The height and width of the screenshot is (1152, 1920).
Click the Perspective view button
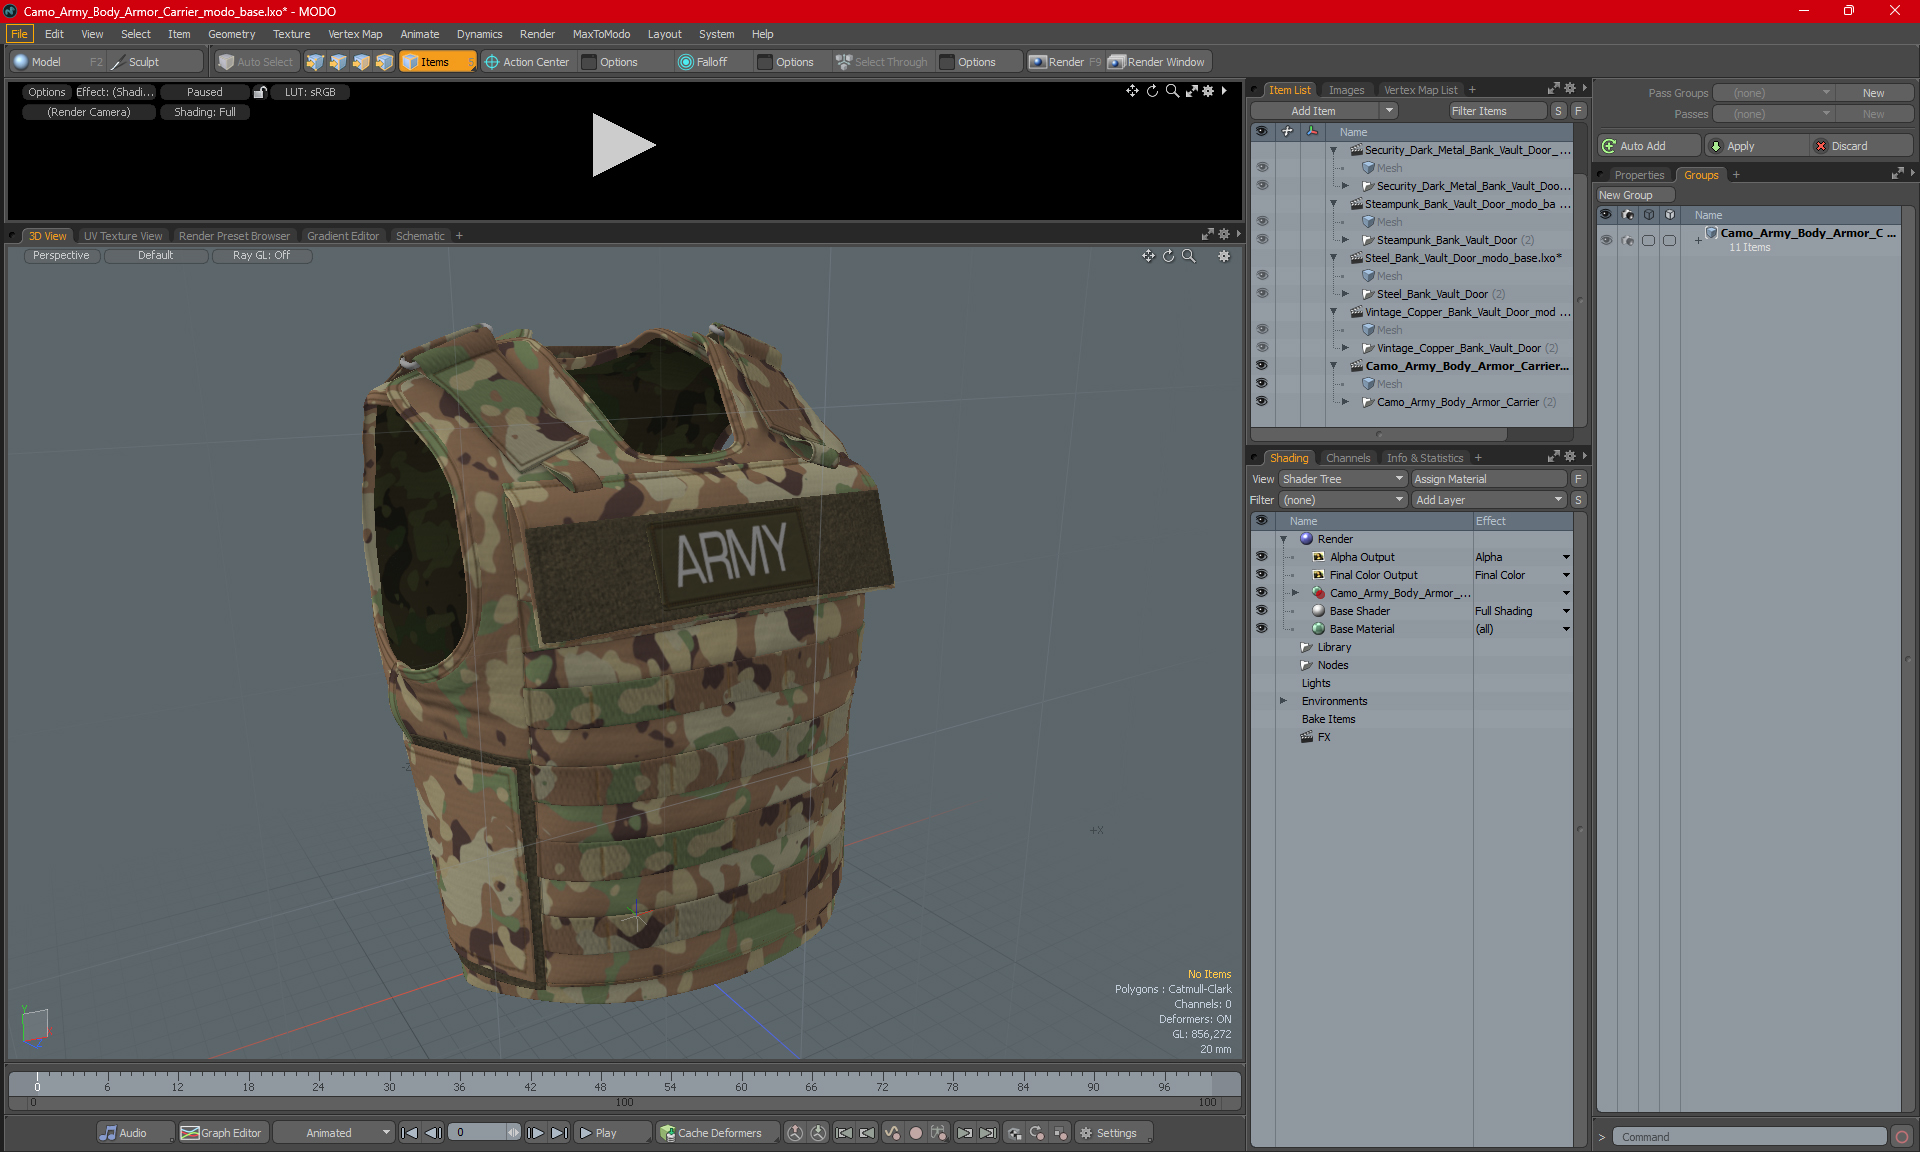[61, 256]
